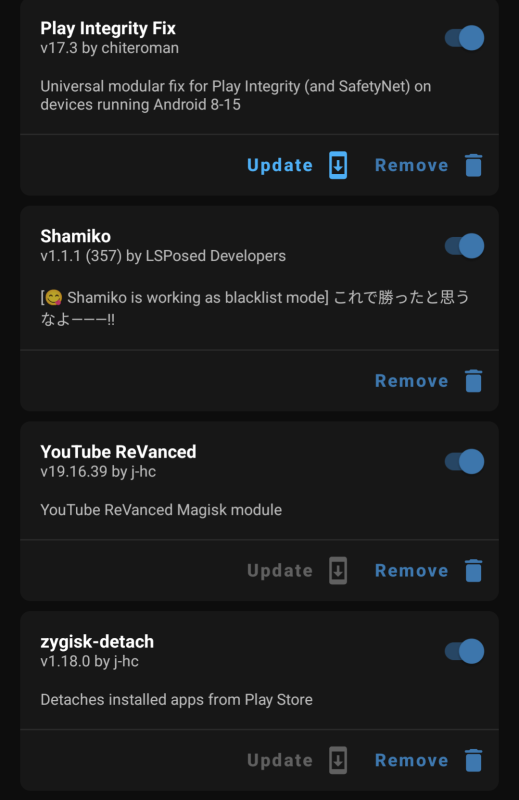The width and height of the screenshot is (519, 800).
Task: Tap the greyed download icon for YouTube ReVanced
Action: 338,571
